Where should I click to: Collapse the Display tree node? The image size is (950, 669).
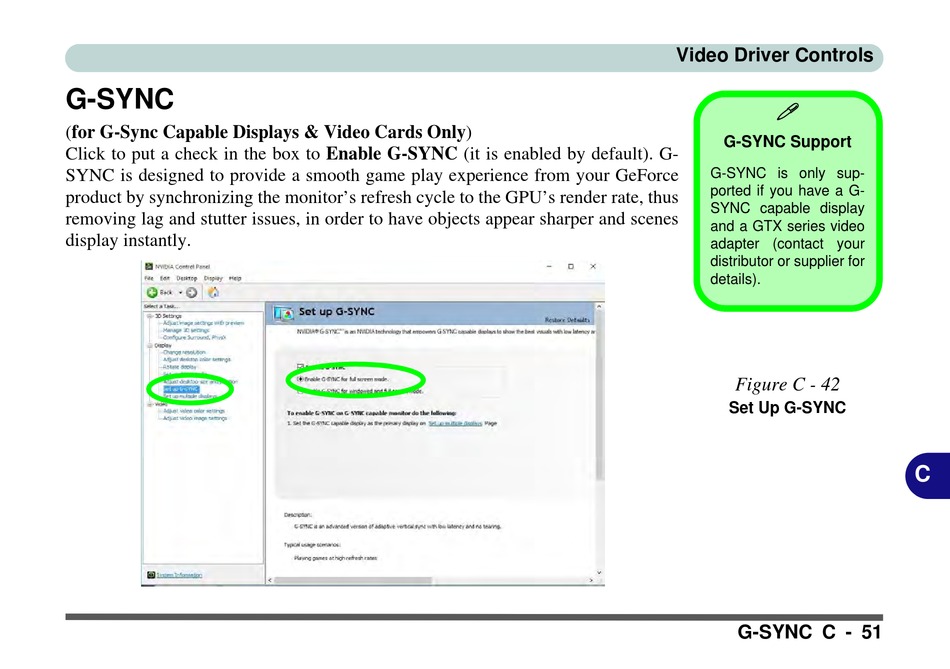(x=149, y=345)
